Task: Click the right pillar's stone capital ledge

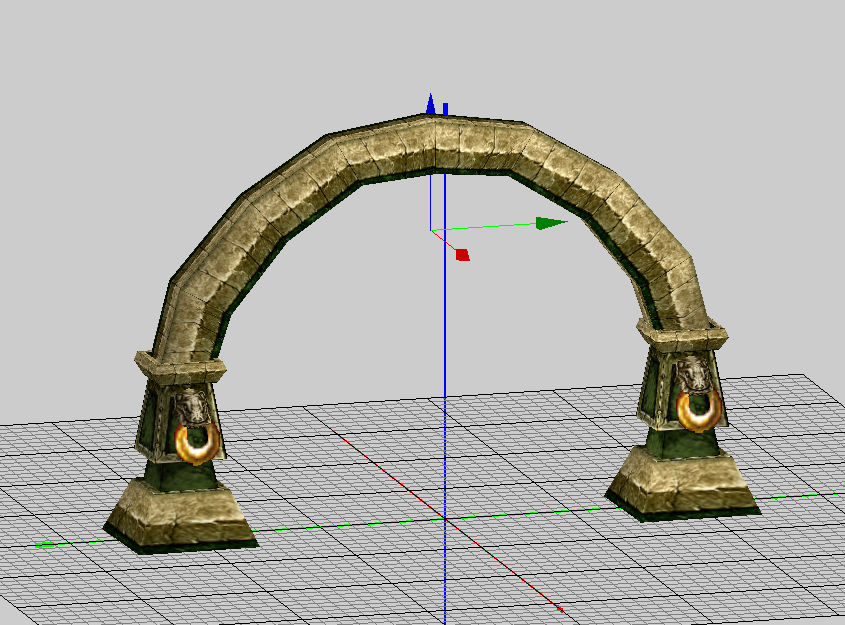Action: [x=682, y=334]
